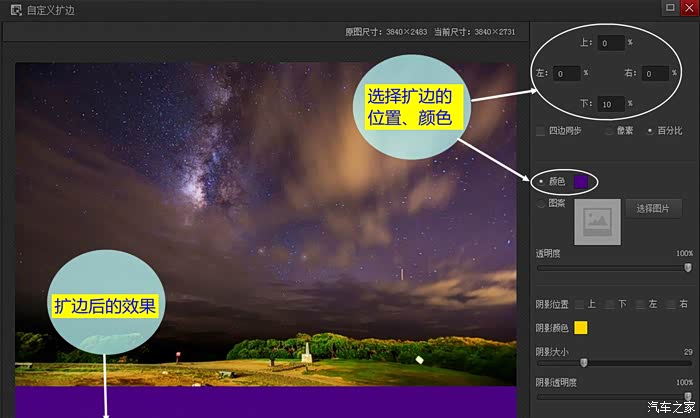The image size is (700, 418).
Task: Click the bottom border input showing 10
Action: (611, 104)
